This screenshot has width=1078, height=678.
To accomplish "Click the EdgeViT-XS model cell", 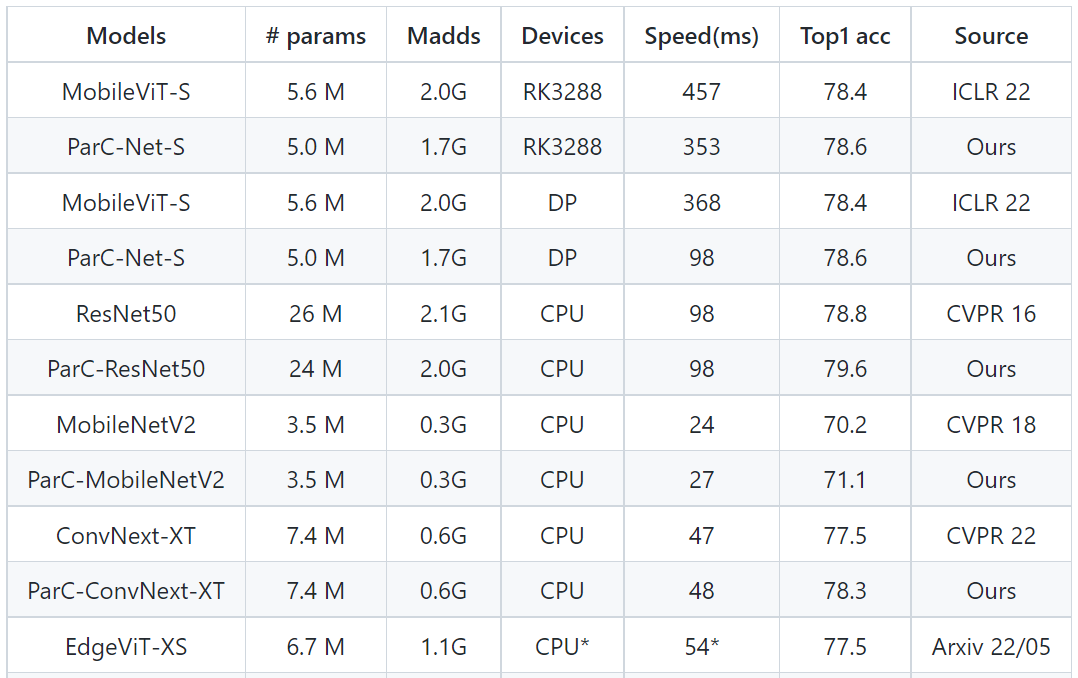I will (126, 647).
